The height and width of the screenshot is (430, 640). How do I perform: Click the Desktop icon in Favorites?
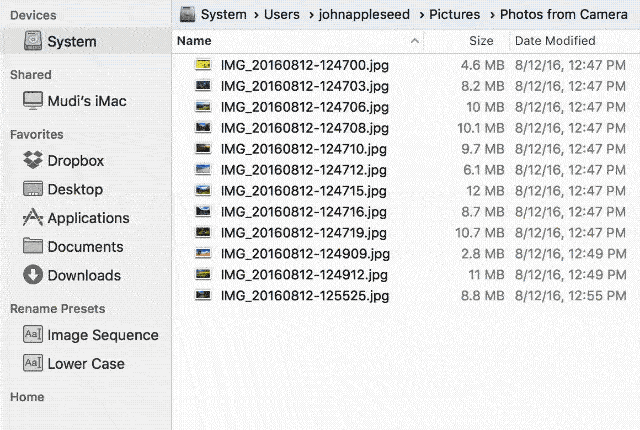[33, 189]
